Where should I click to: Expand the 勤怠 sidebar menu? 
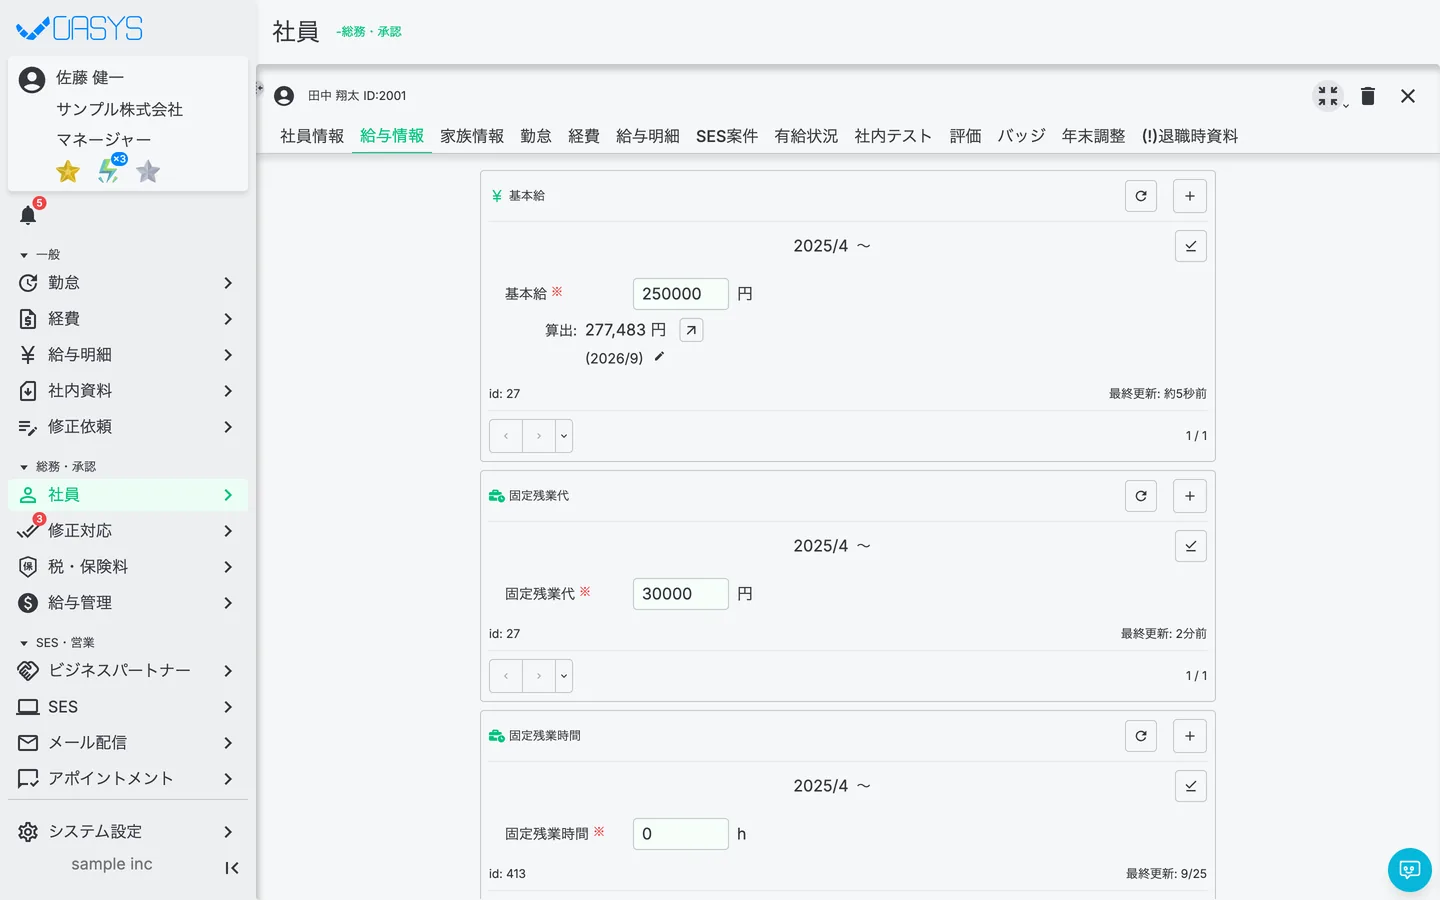(x=128, y=283)
